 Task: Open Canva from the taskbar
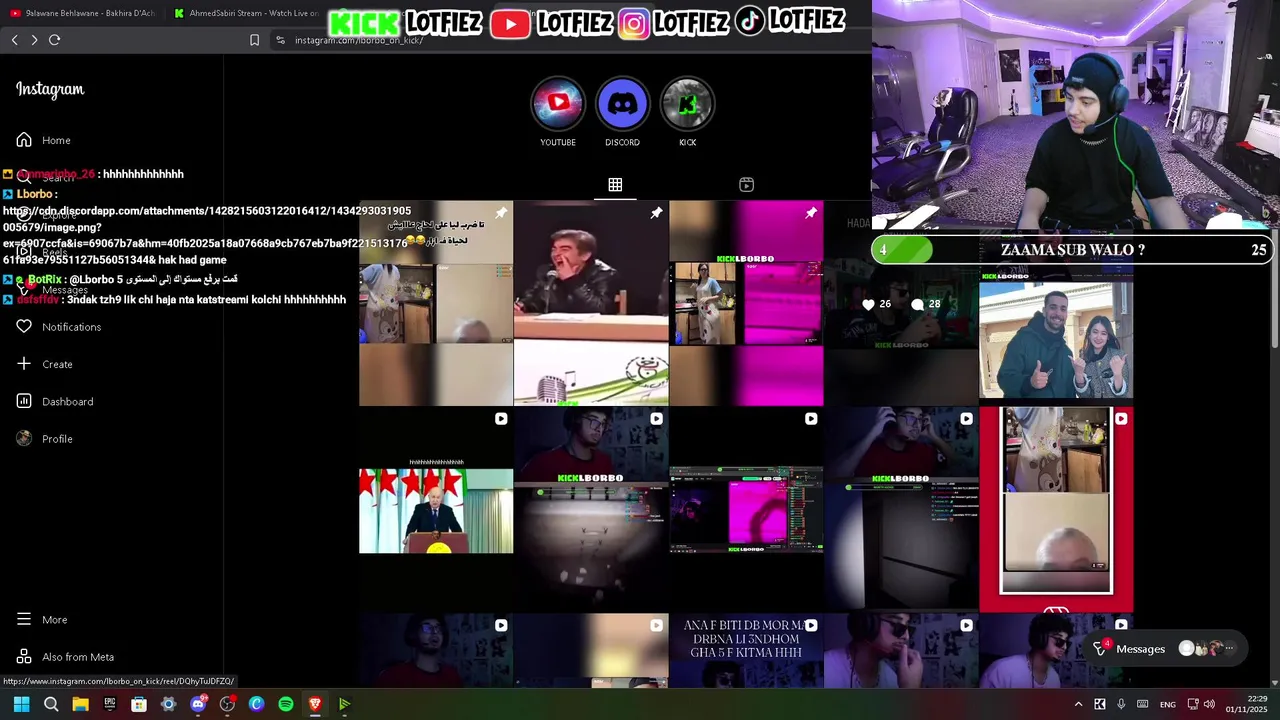click(x=256, y=704)
